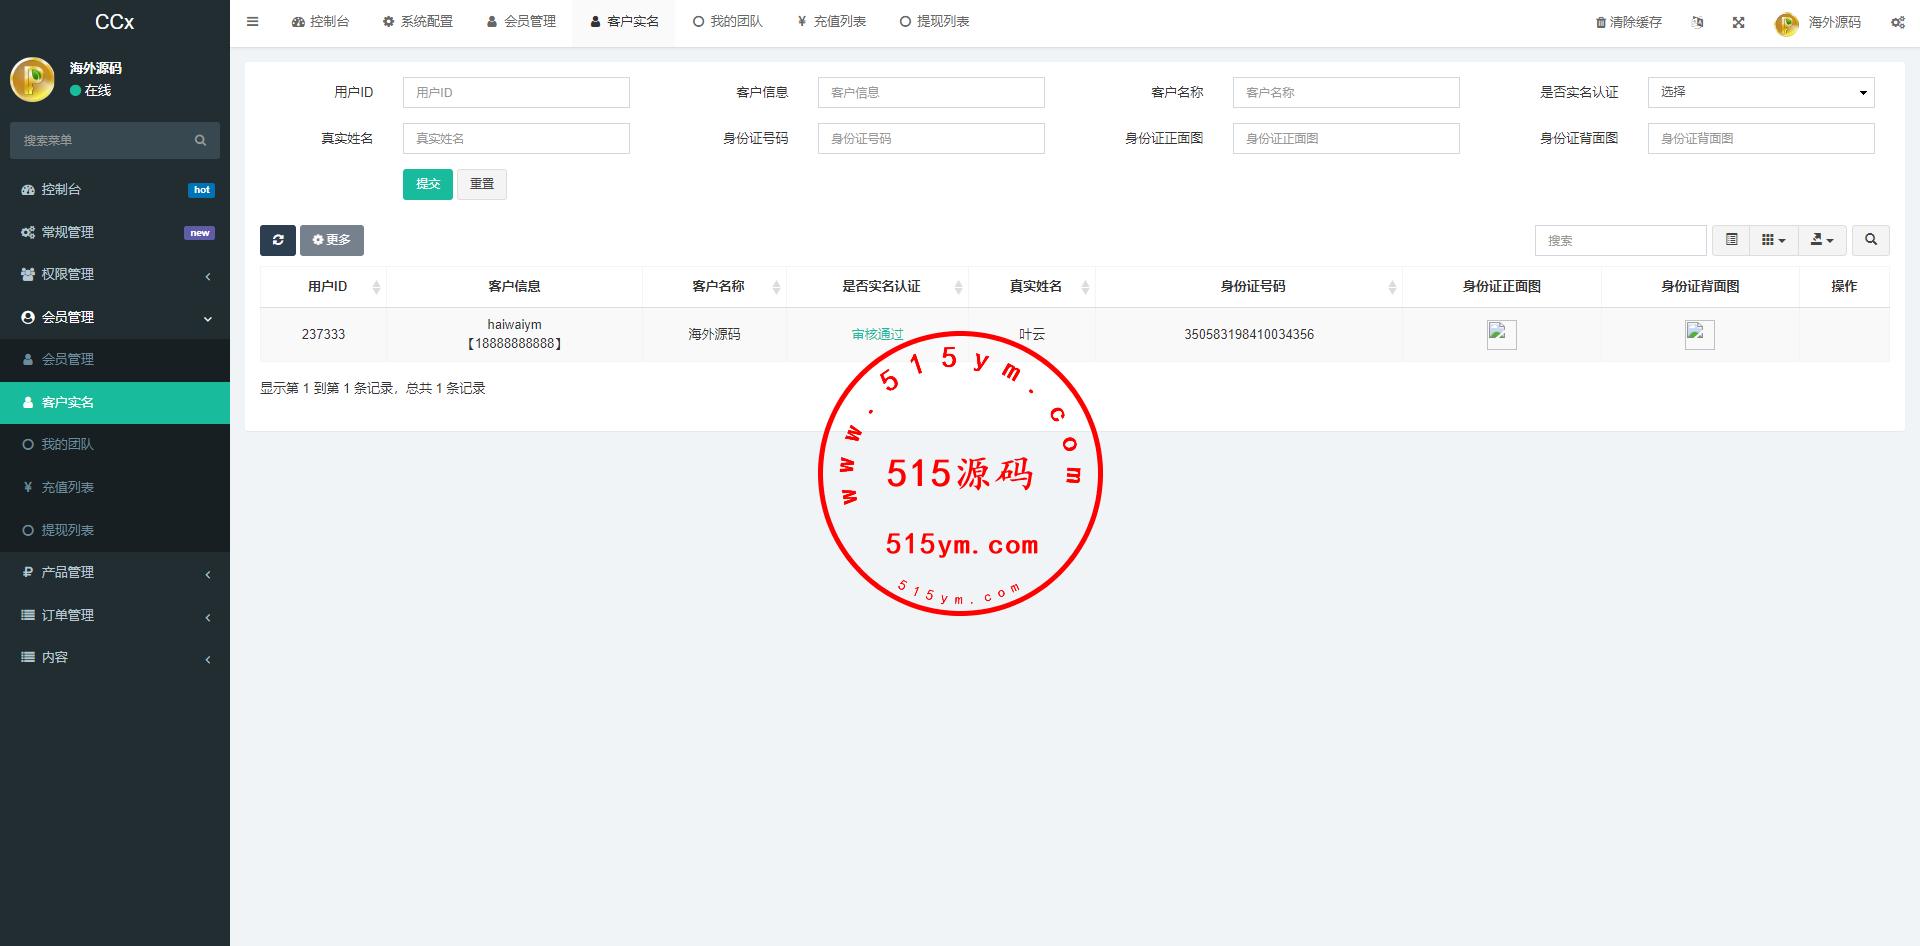Viewport: 1920px width, 946px height.
Task: Sort table by 用户ID column
Action: pyautogui.click(x=328, y=287)
